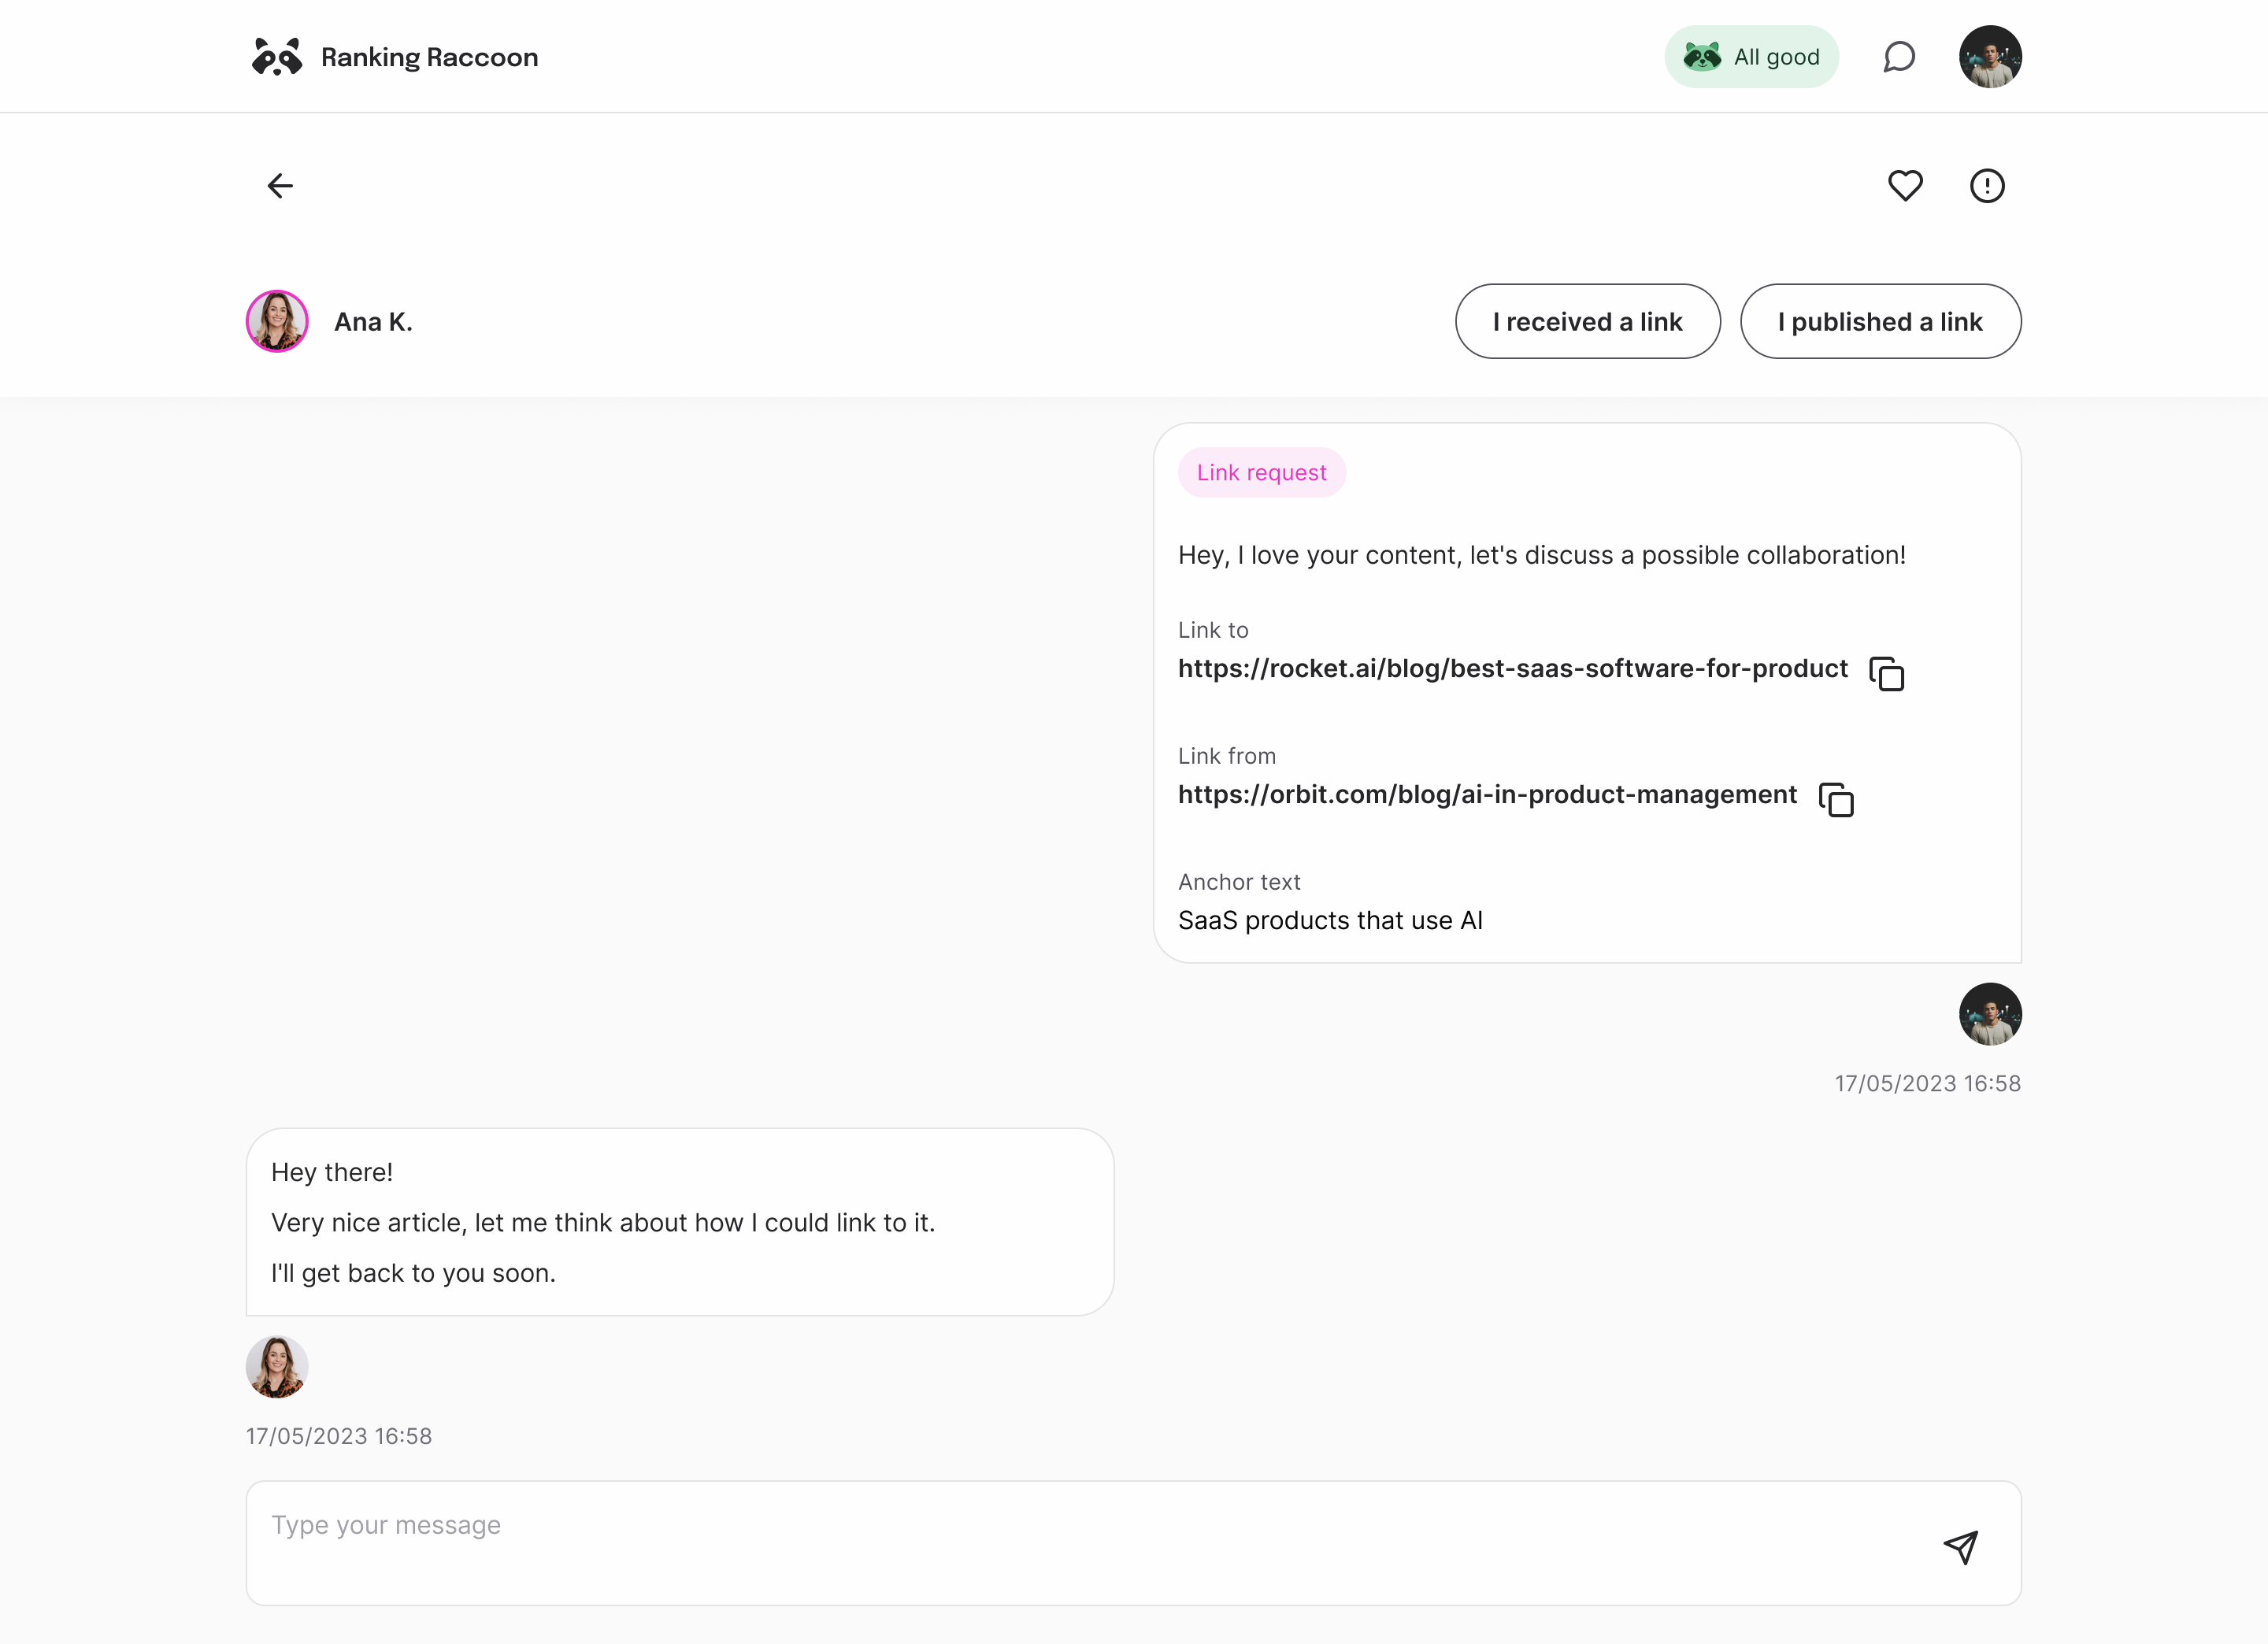The width and height of the screenshot is (2268, 1644).
Task: Click the 'I received a link' button
Action: pos(1587,321)
